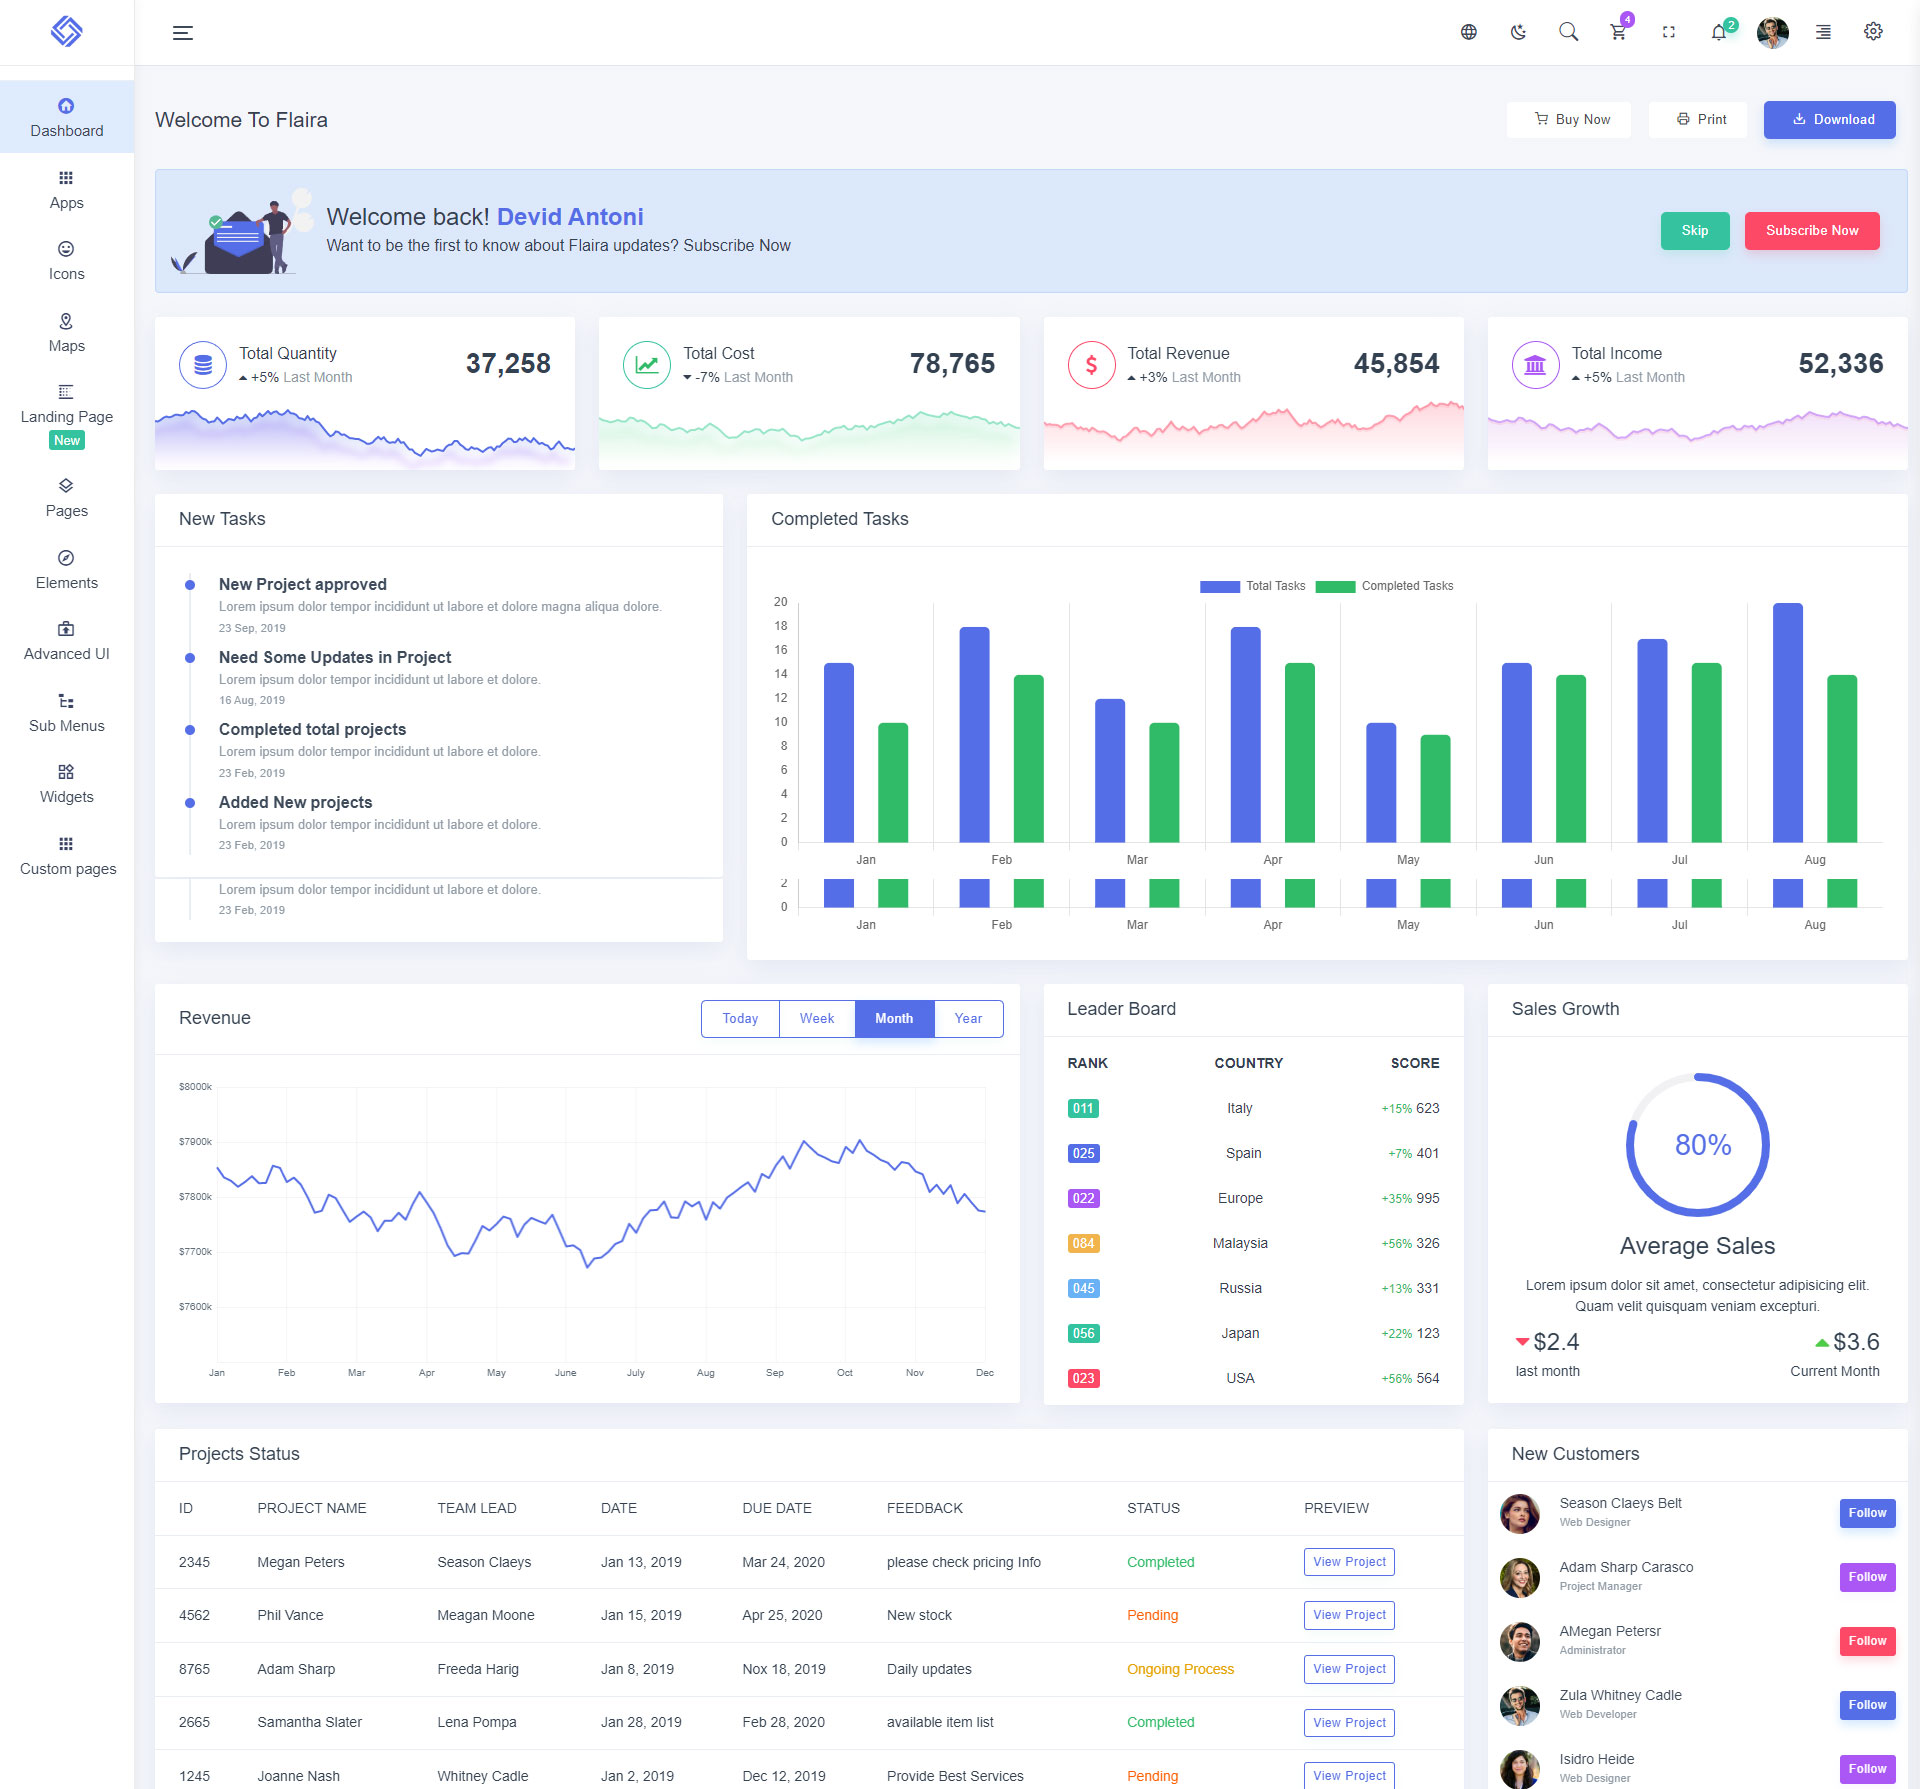This screenshot has height=1789, width=1920.
Task: Open notifications bell icon
Action: coord(1718,32)
